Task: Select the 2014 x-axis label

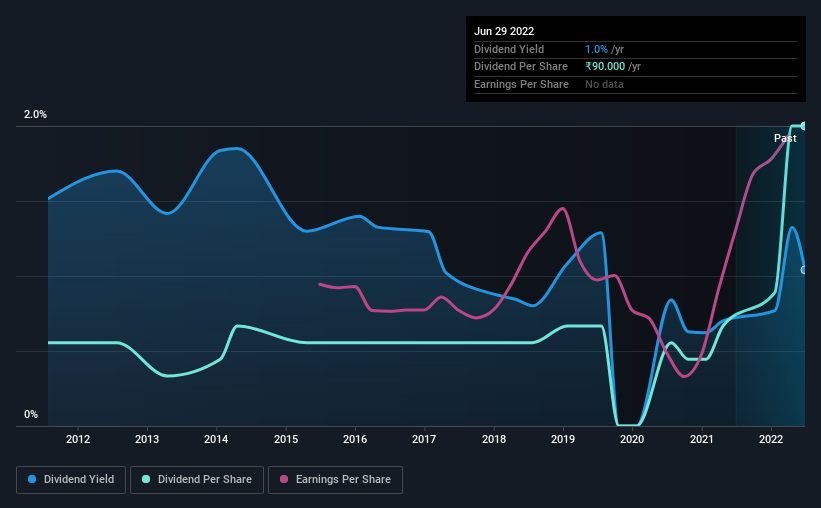Action: tap(216, 439)
